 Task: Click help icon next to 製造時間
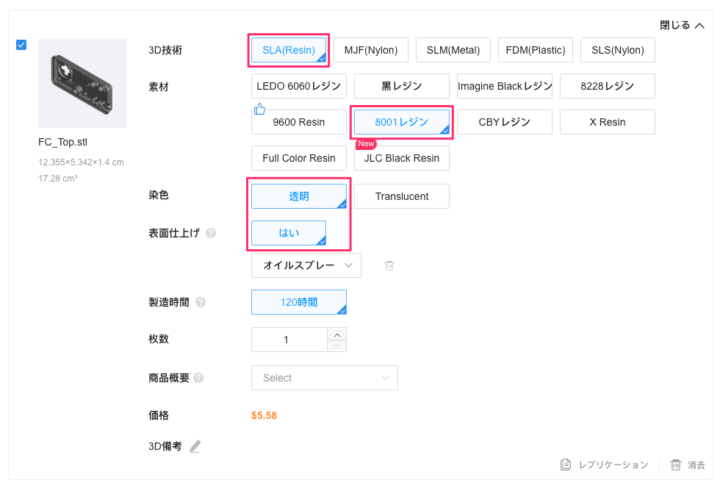click(x=201, y=302)
